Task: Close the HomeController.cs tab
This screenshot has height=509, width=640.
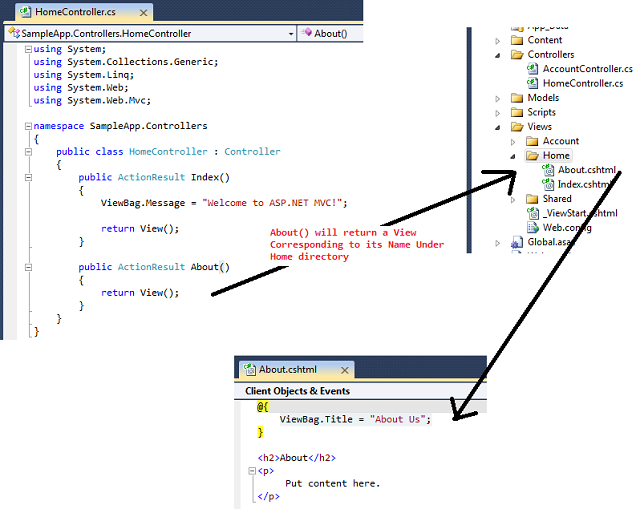Action: 142,12
